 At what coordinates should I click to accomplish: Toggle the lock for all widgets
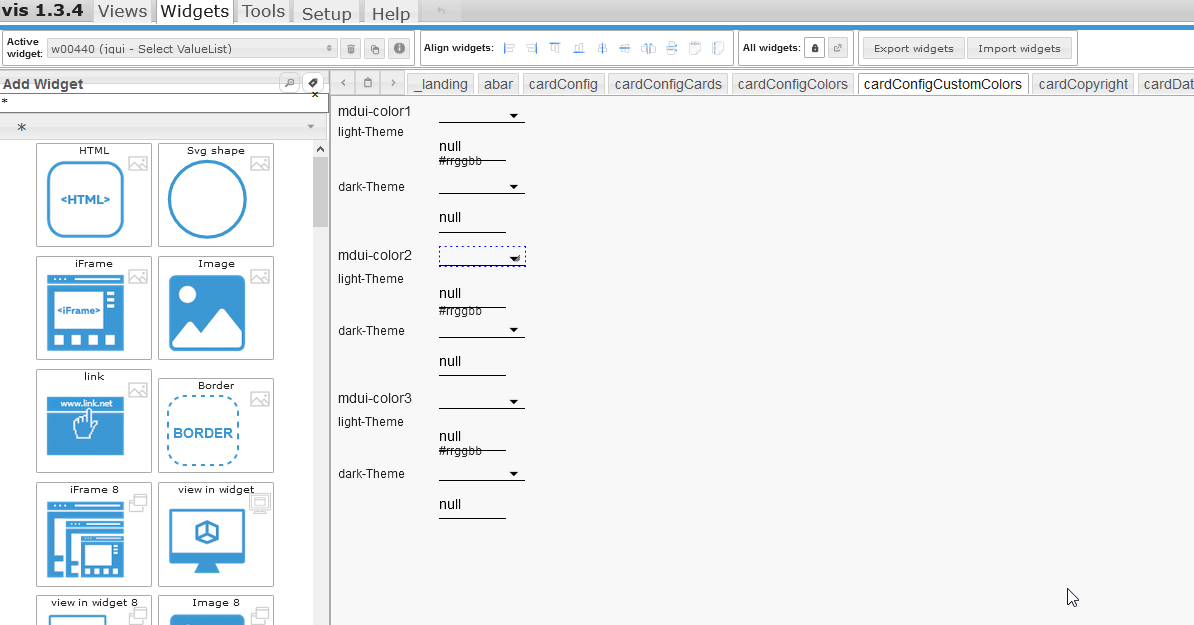point(814,48)
